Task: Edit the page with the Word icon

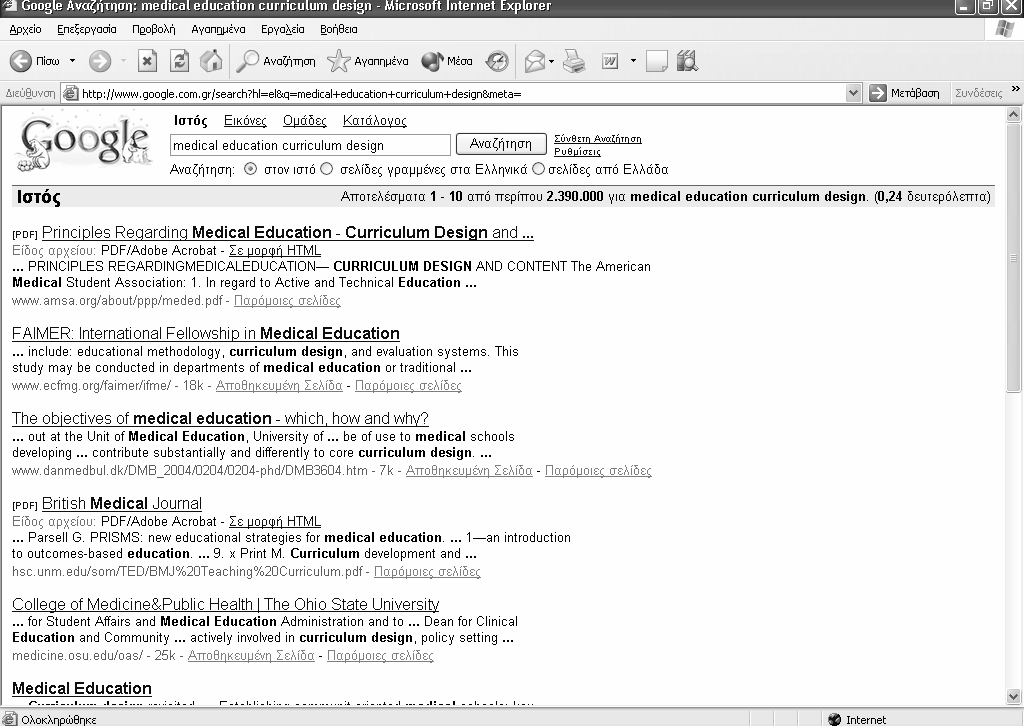Action: [610, 61]
